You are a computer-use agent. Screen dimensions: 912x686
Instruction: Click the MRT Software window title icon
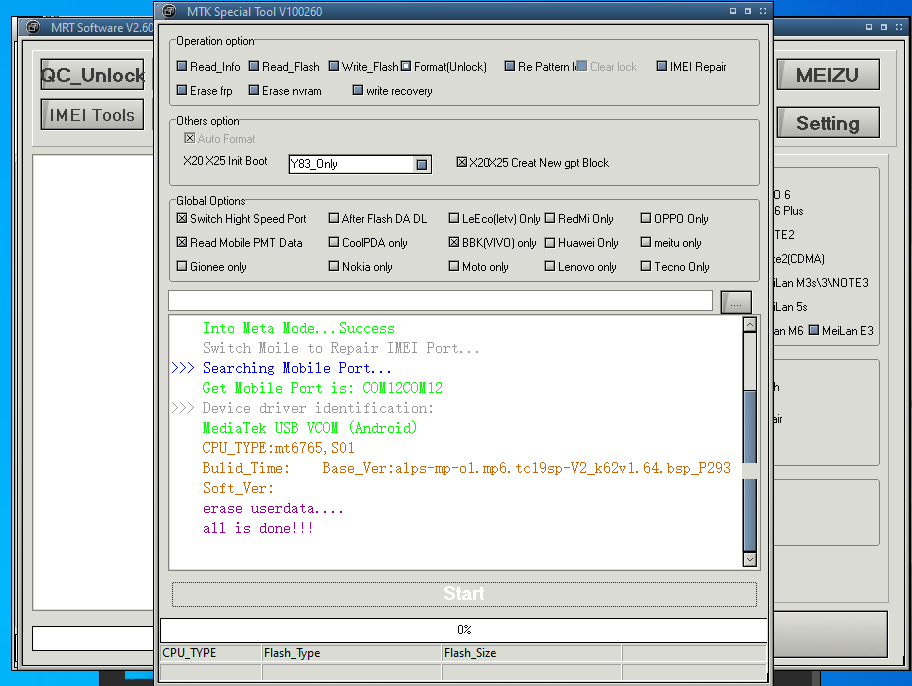(x=33, y=27)
